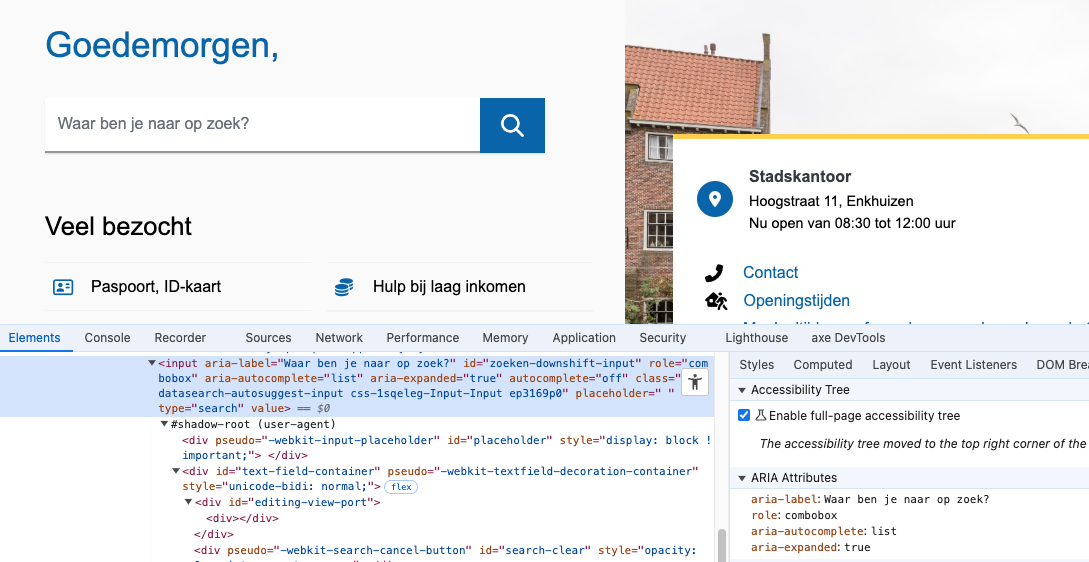Viewport: 1089px width, 562px height.
Task: Click the Nu open van 08:30 tot 12:00 uur text
Action: (x=852, y=224)
